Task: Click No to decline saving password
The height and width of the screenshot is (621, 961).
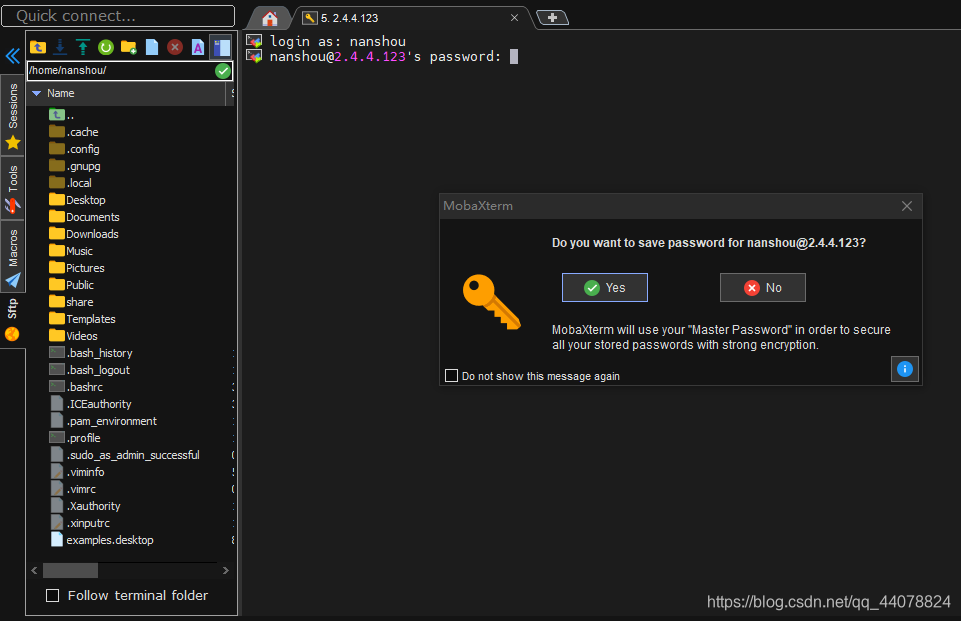Action: 762,287
